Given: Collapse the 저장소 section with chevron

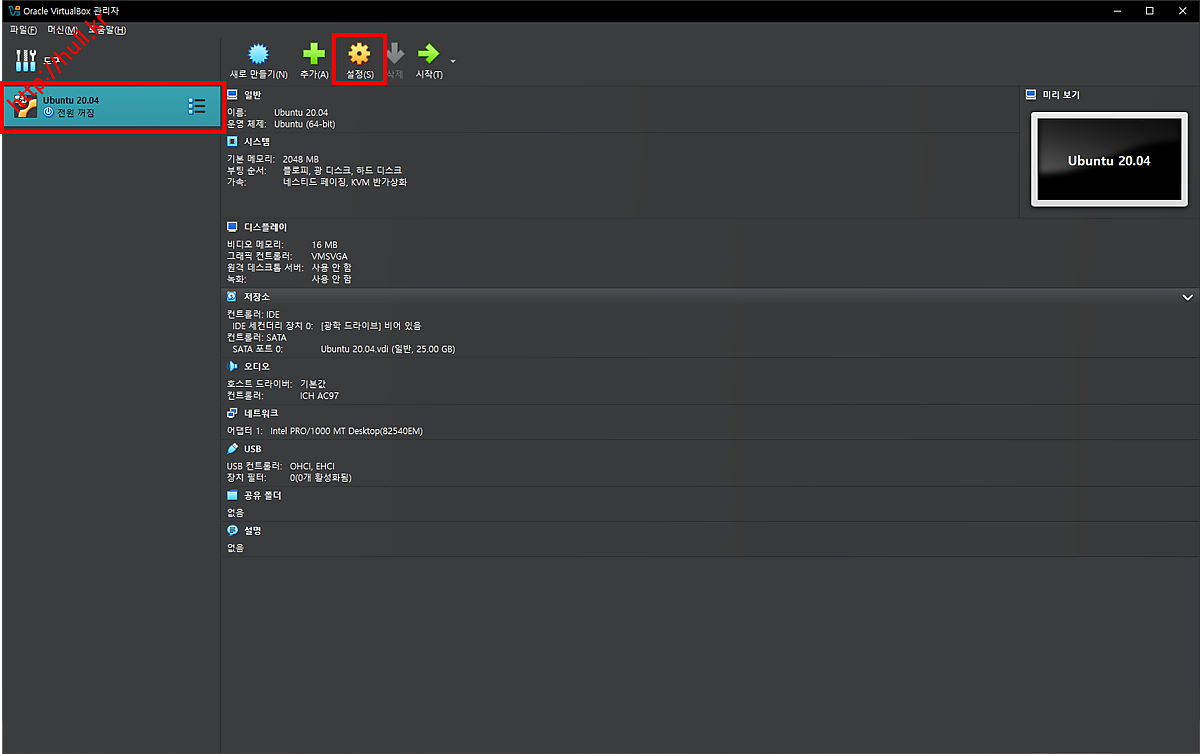Looking at the screenshot, I should [1188, 298].
